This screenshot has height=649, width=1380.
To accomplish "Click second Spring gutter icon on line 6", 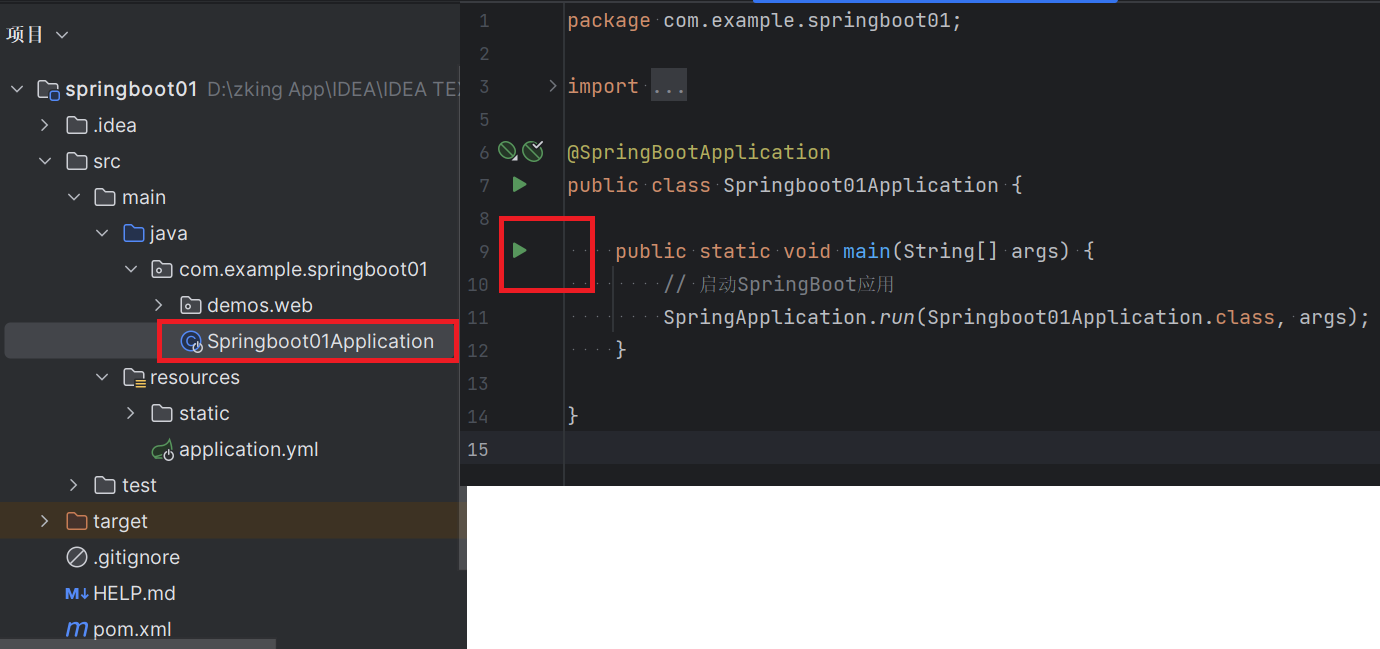I will click(x=534, y=150).
